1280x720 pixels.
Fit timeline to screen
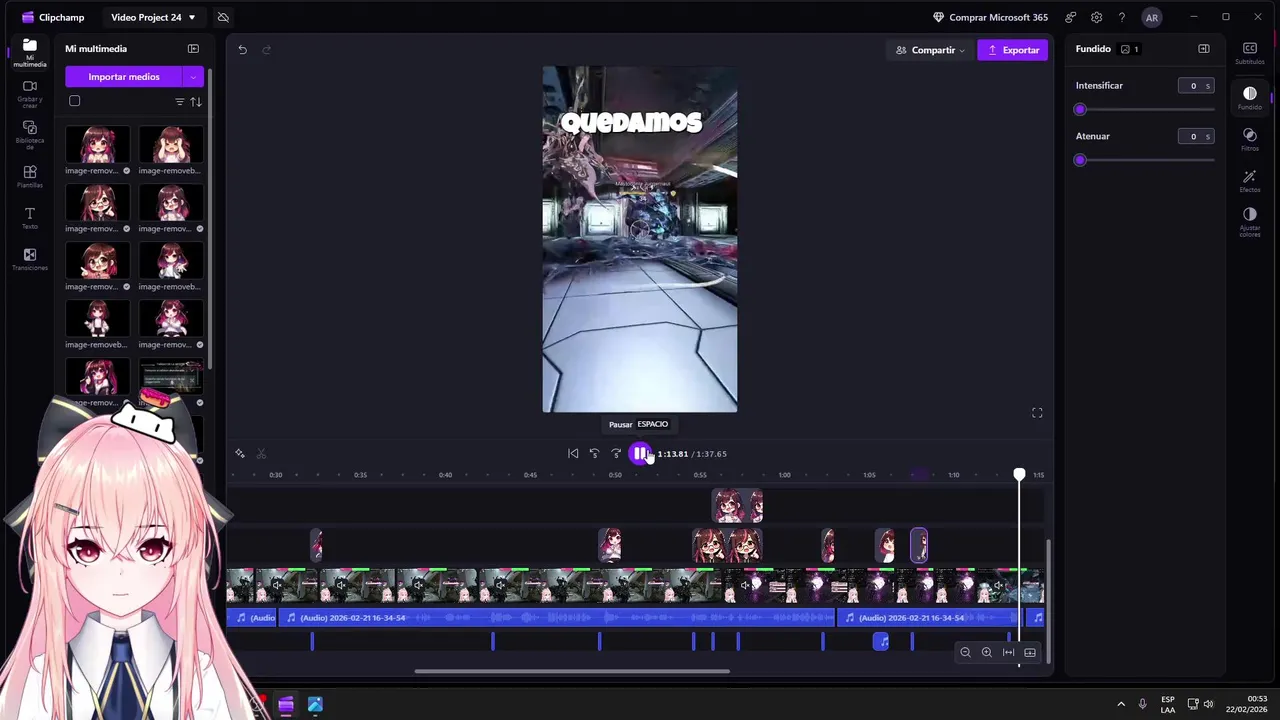[1008, 653]
